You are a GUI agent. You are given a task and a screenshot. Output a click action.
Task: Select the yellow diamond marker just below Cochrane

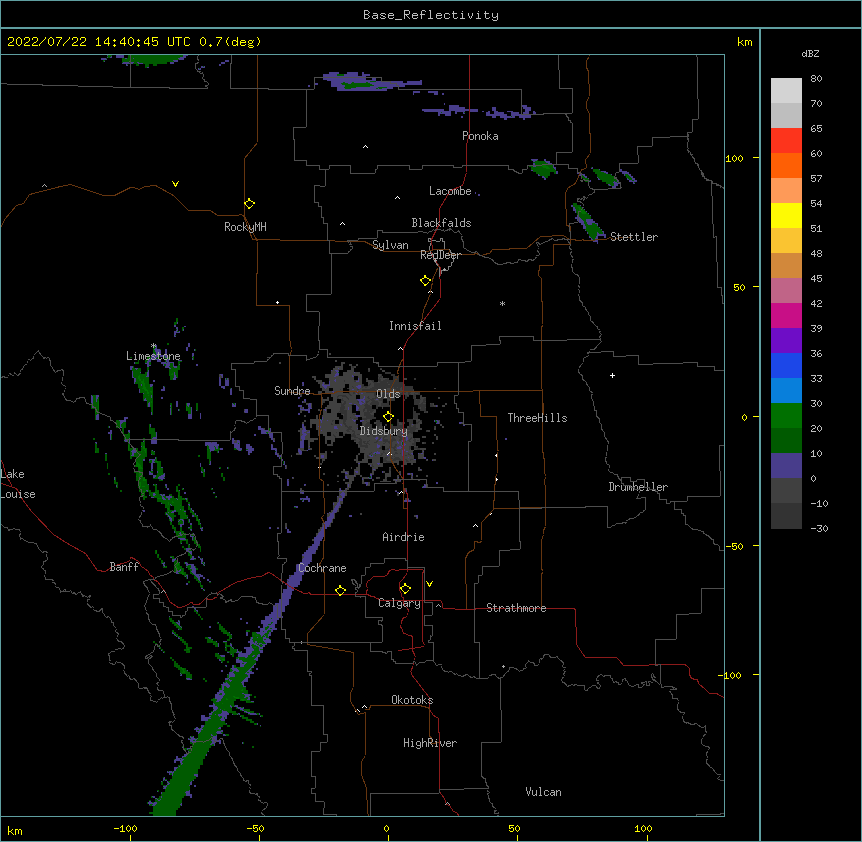pos(340,590)
